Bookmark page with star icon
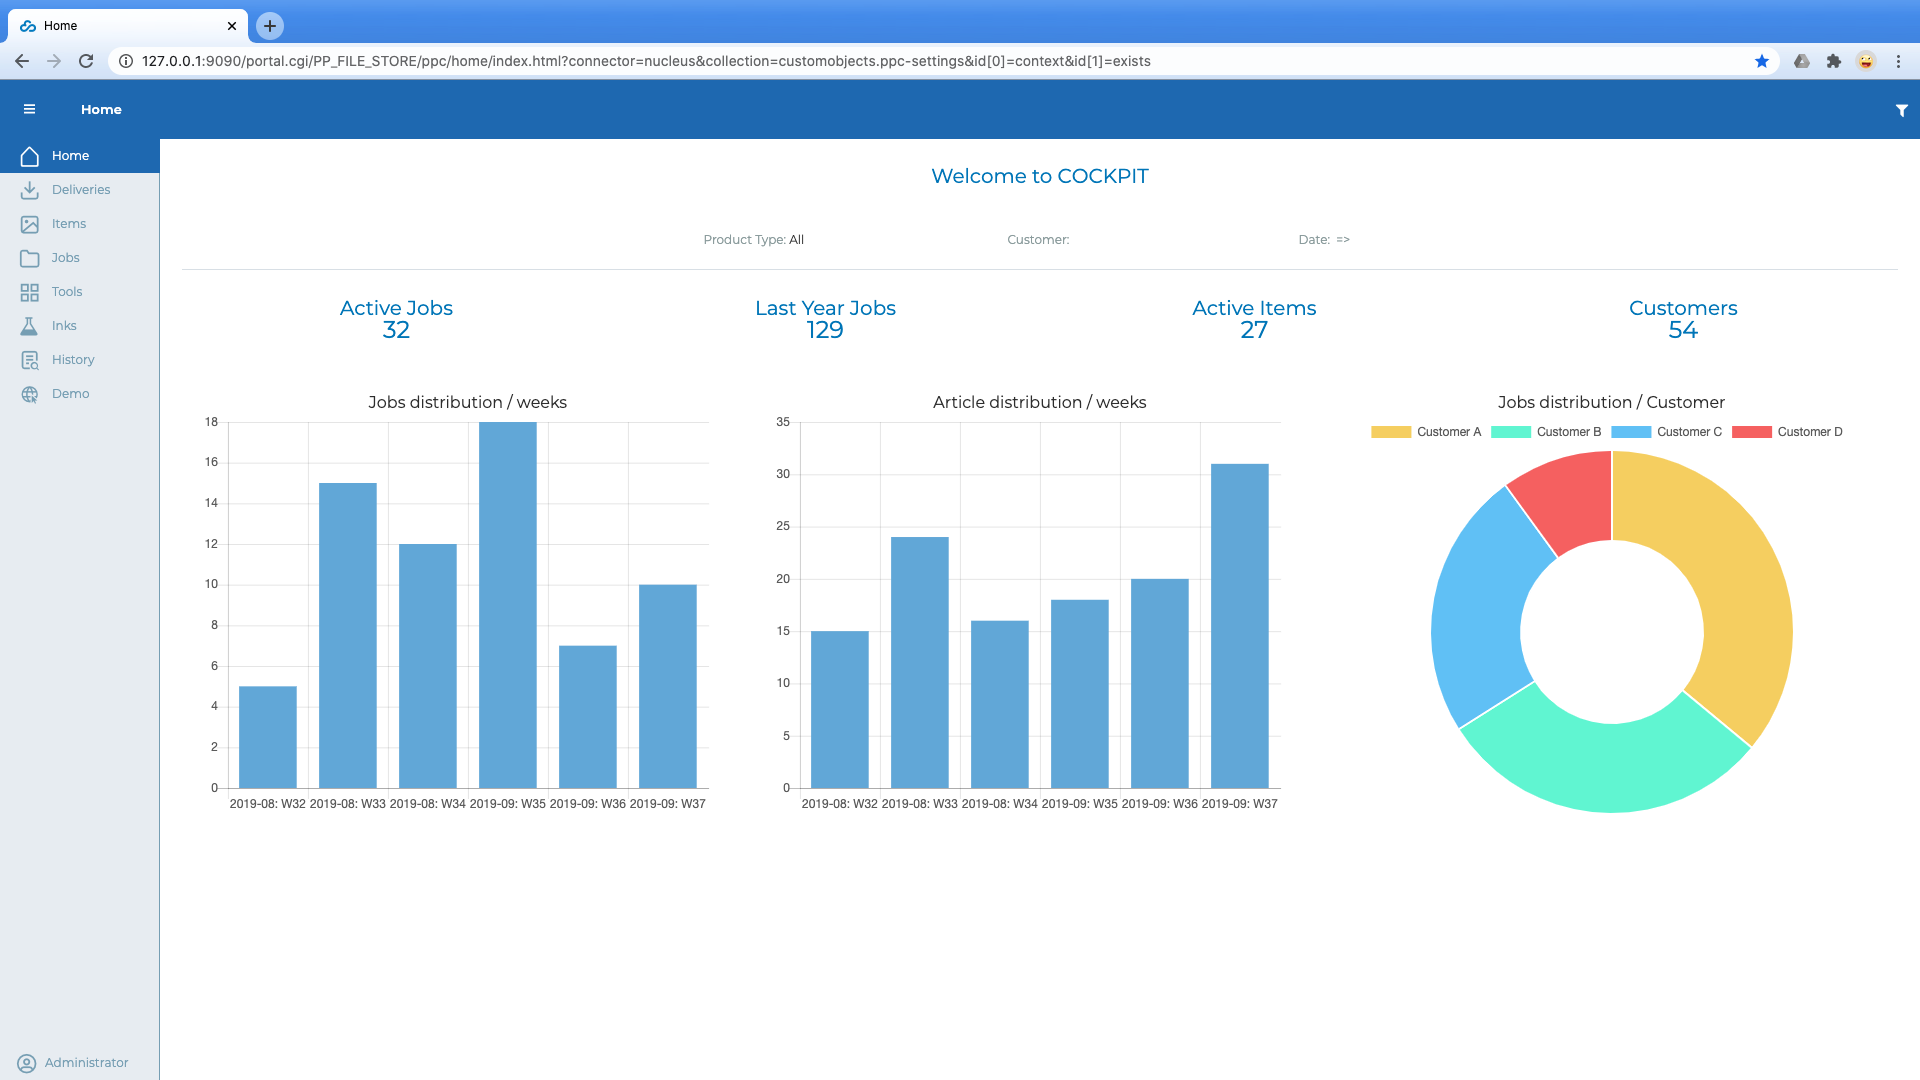Screen dimensions: 1920x1080 (x=1761, y=61)
